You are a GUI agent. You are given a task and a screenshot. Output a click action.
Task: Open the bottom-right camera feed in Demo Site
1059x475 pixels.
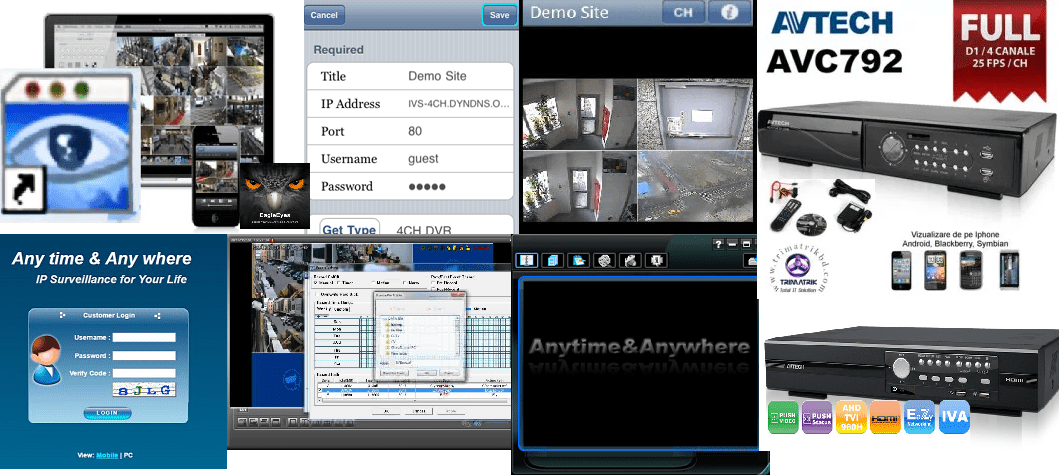coord(696,187)
